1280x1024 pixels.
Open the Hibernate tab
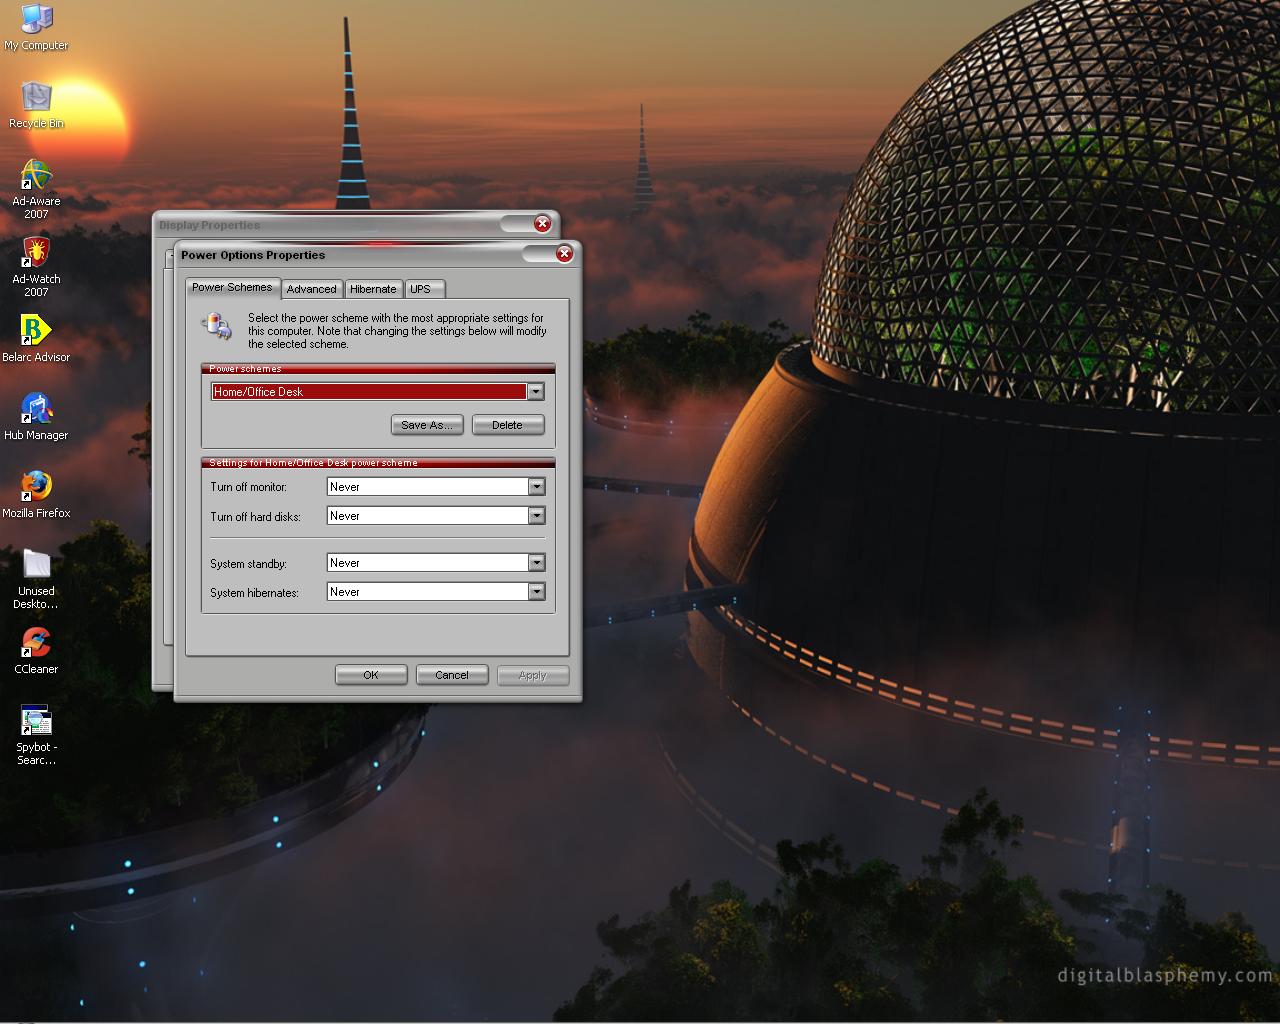(x=373, y=289)
